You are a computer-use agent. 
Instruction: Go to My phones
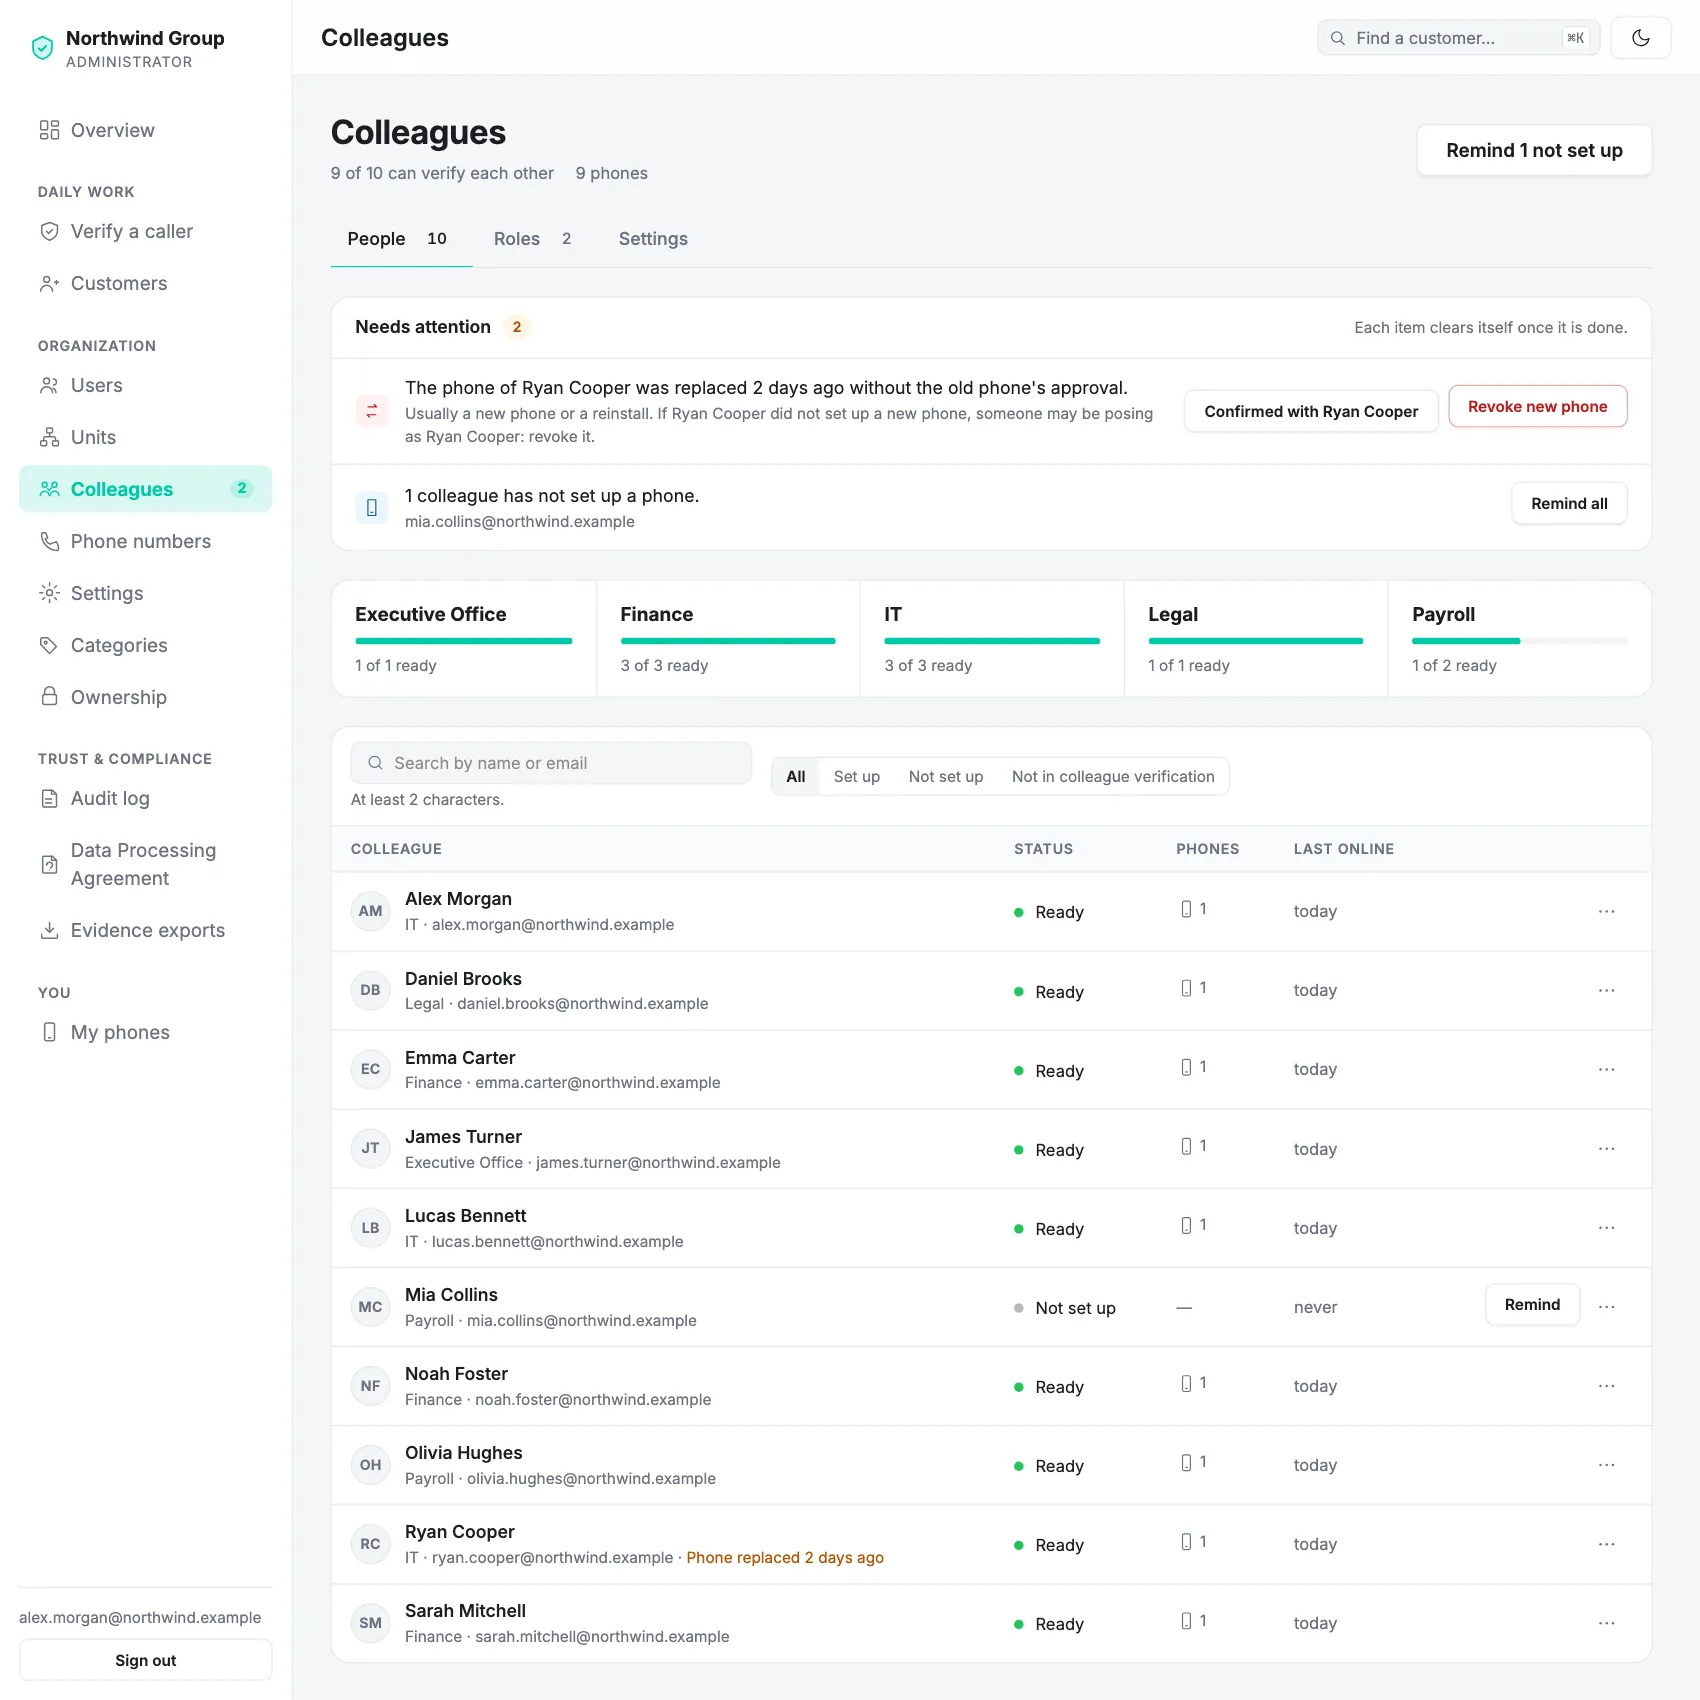(x=146, y=1032)
